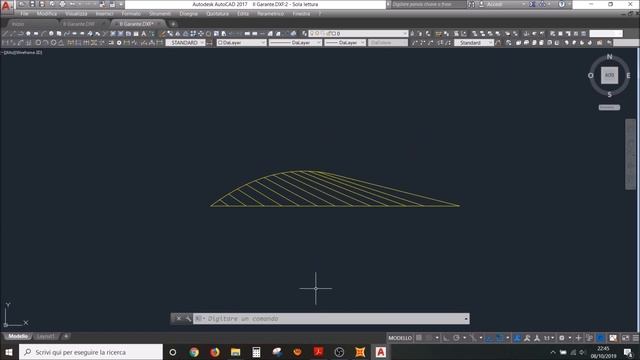Open the Modifica menu
Viewport: 640px width, 360px height.
coord(47,13)
